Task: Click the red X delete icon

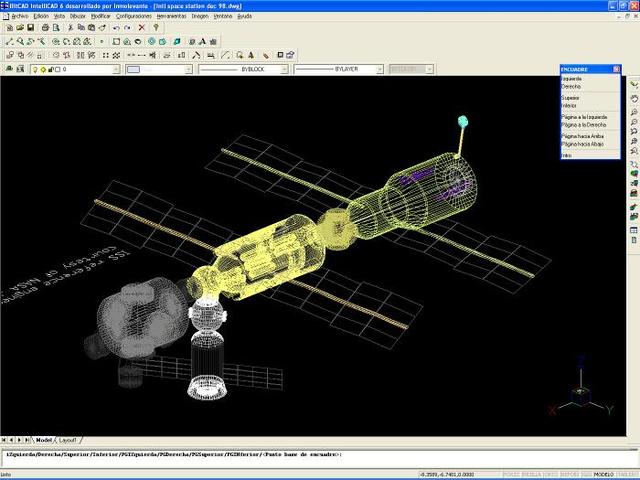Action: pyautogui.click(x=142, y=28)
